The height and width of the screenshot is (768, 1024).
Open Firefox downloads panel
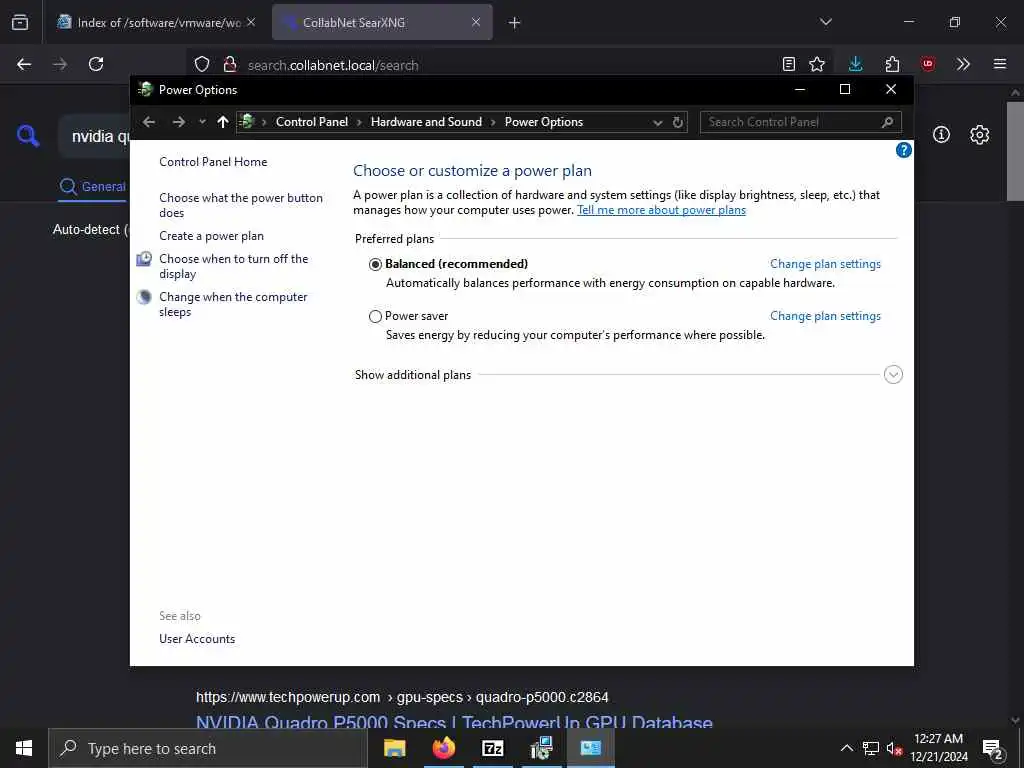point(856,64)
